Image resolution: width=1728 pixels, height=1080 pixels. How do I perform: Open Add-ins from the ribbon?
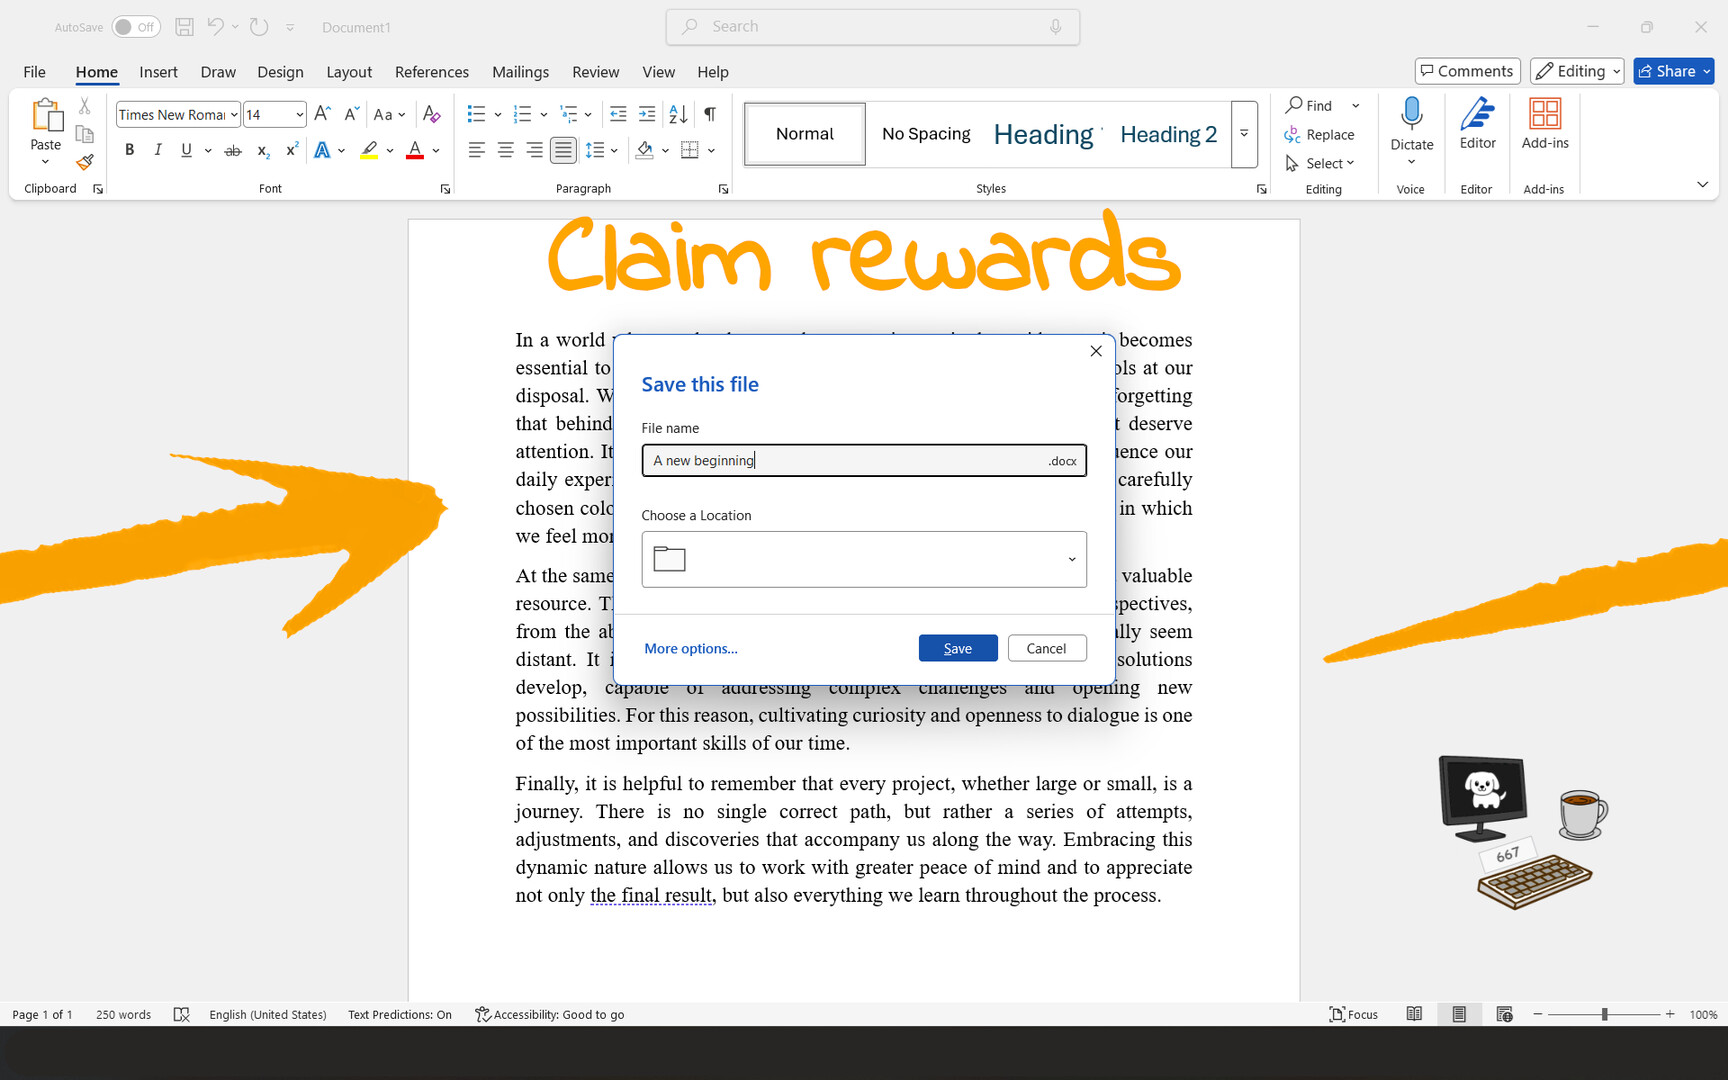tap(1545, 124)
